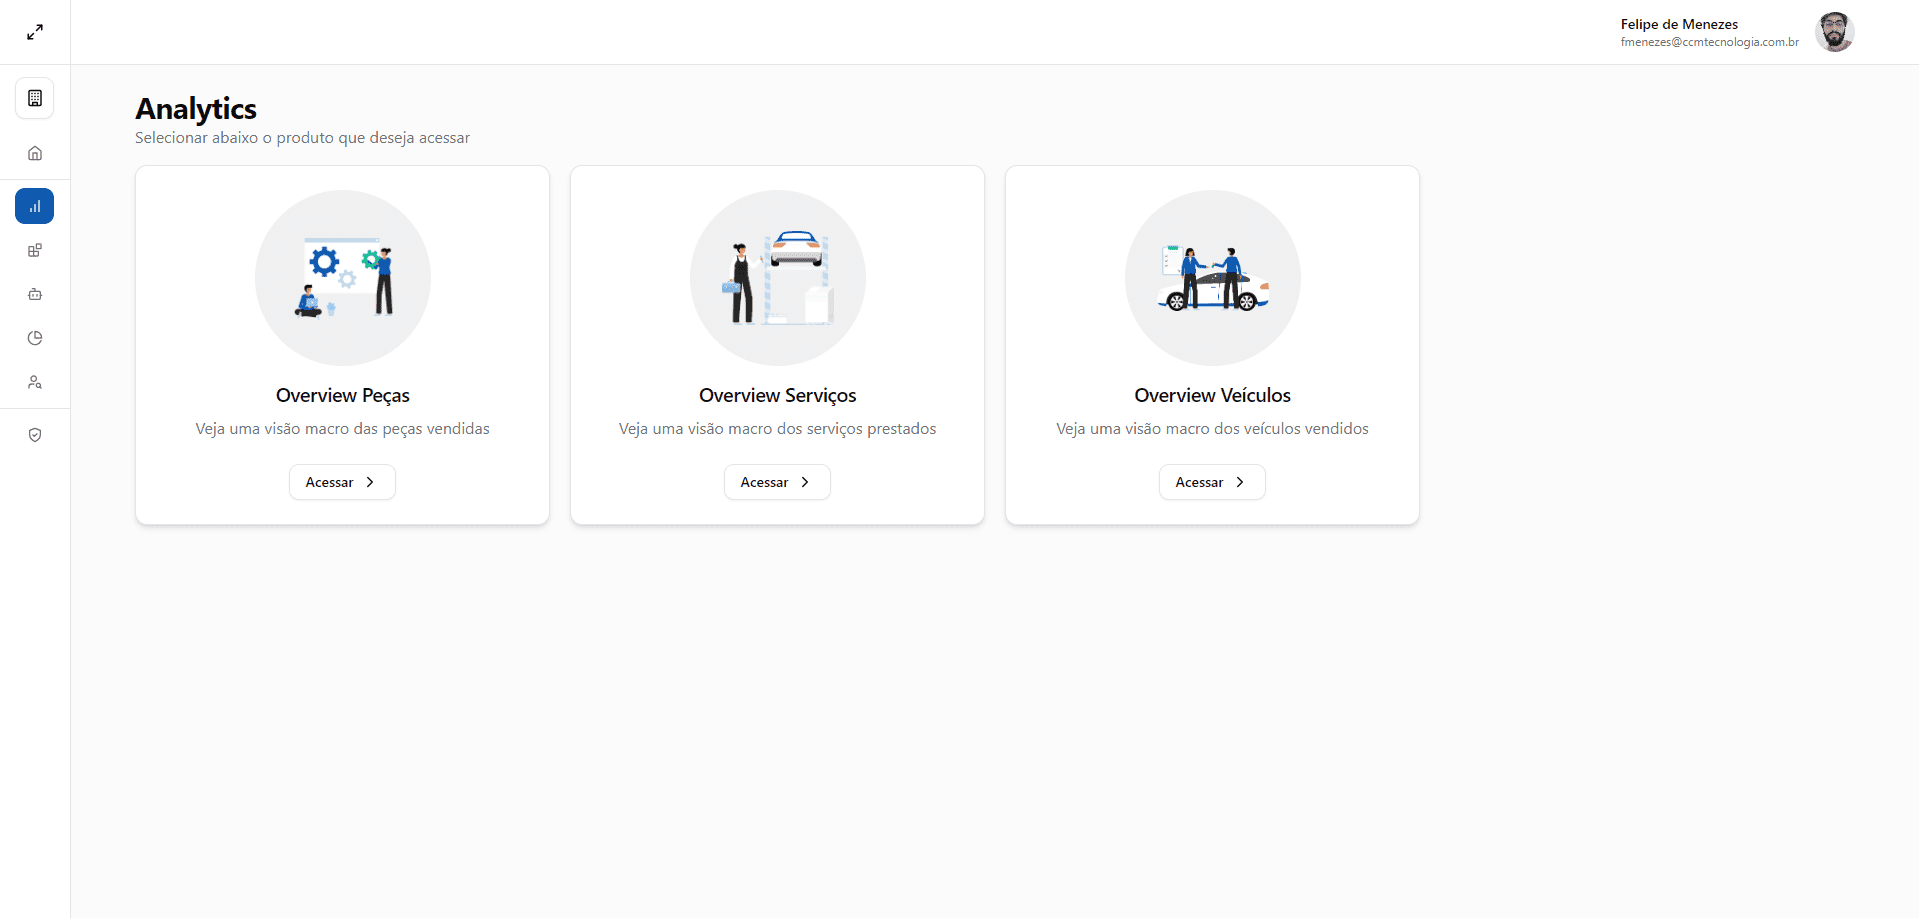Go to the Home sidebar icon

tap(35, 153)
